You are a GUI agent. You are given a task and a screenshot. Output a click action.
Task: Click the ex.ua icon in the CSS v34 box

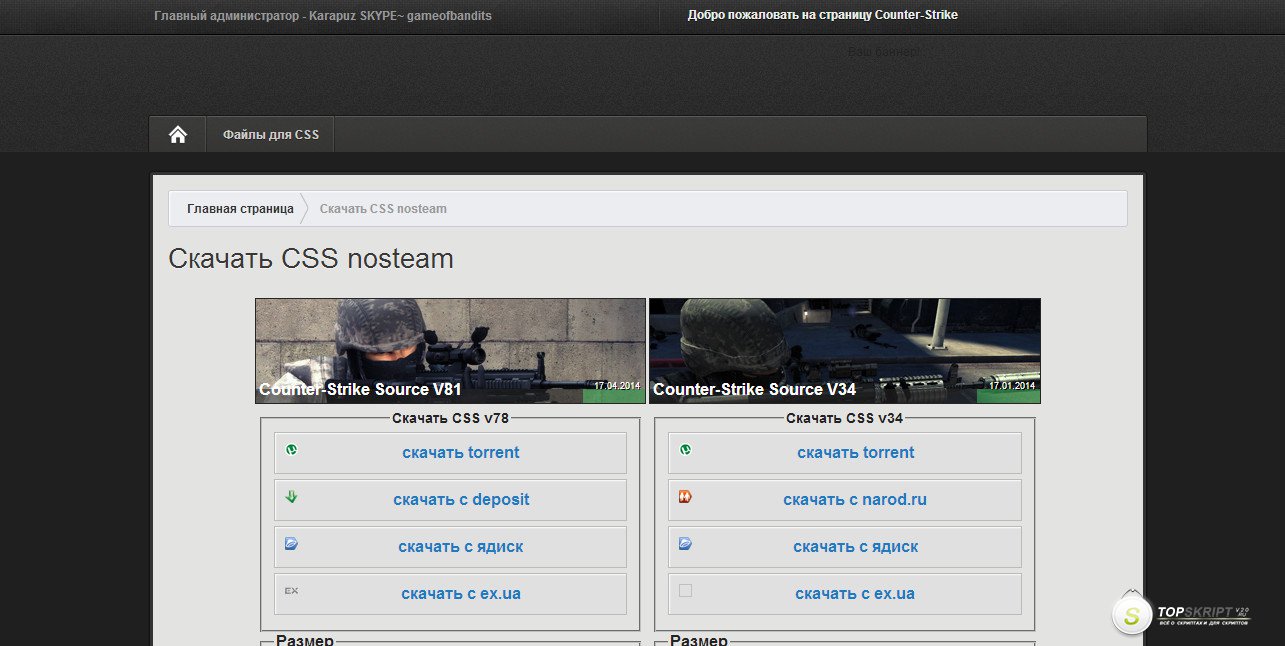click(x=685, y=591)
